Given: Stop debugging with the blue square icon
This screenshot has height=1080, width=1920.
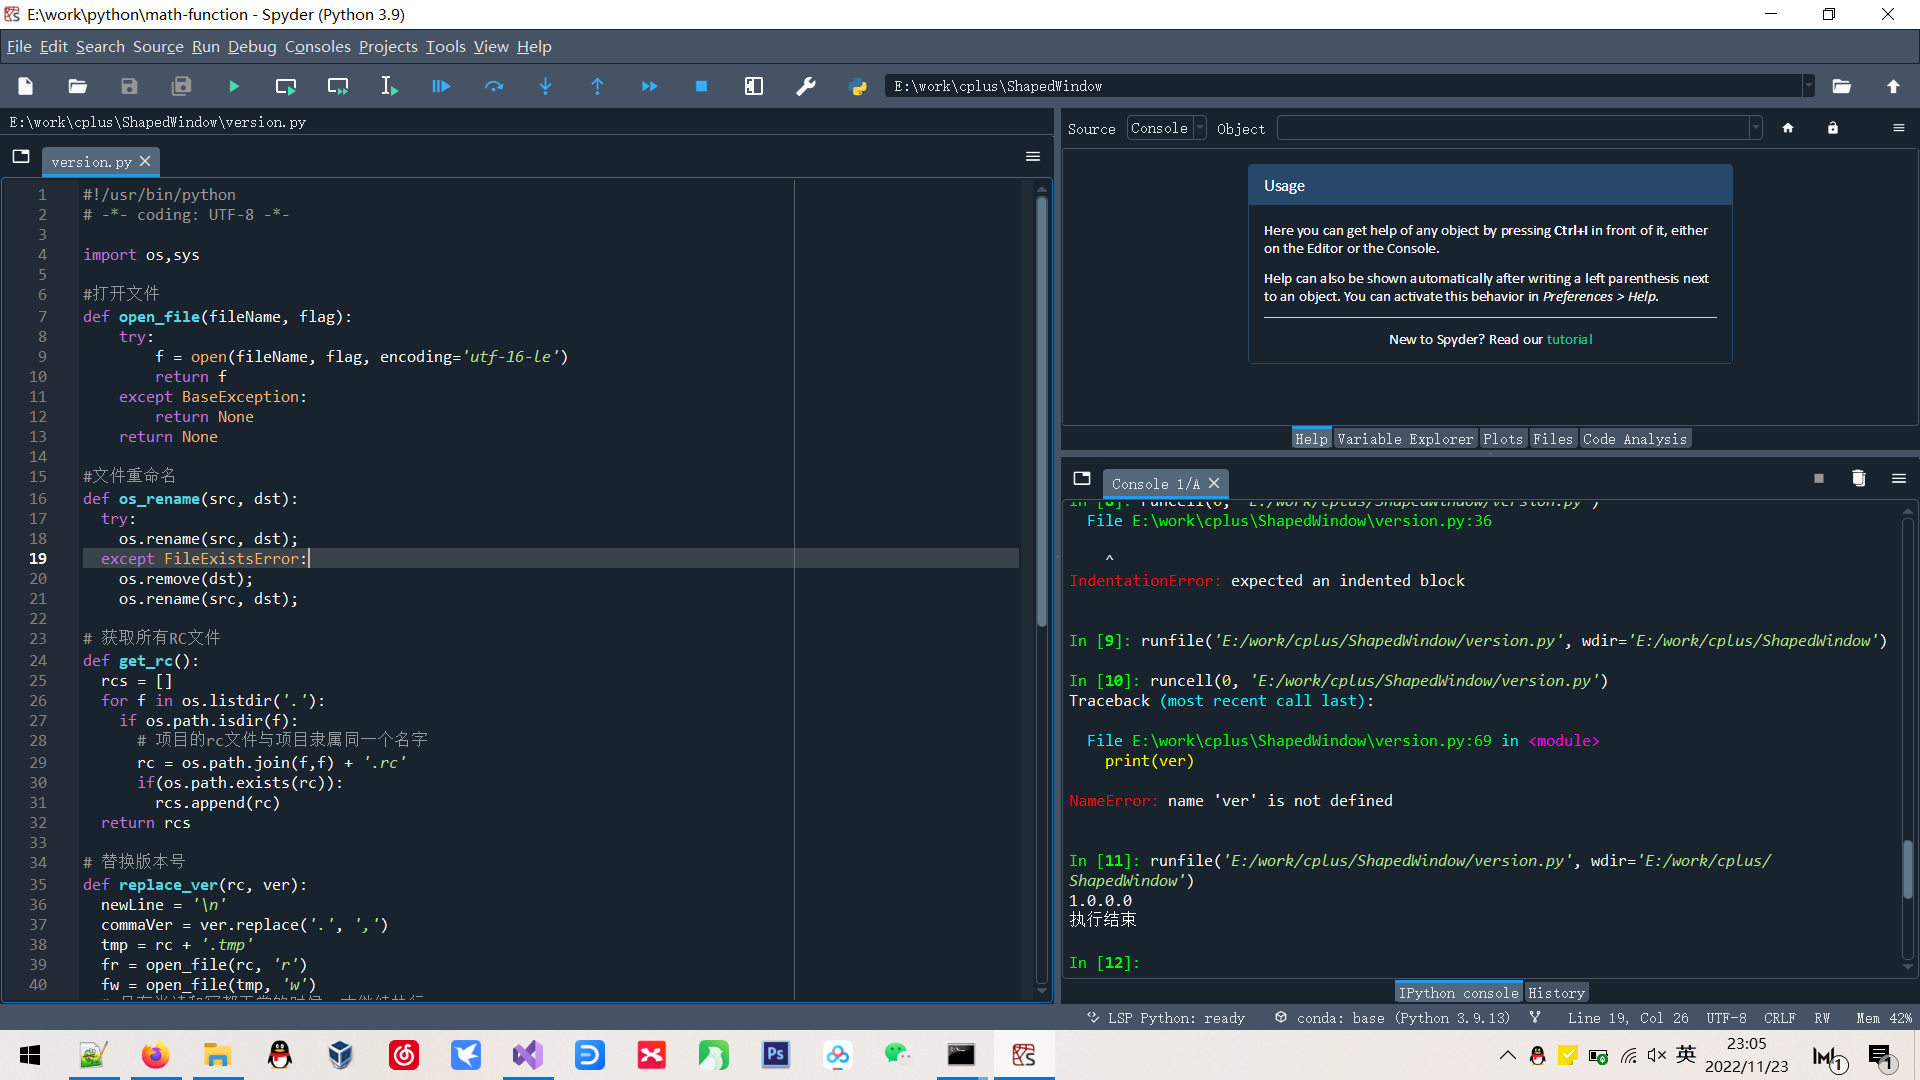Looking at the screenshot, I should tap(701, 87).
